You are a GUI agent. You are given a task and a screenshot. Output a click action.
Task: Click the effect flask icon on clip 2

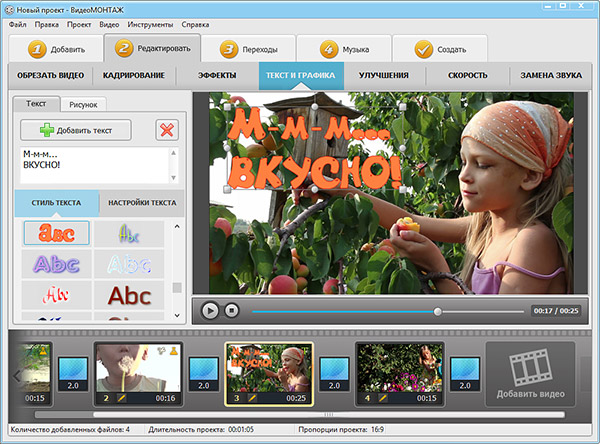pyautogui.click(x=173, y=351)
